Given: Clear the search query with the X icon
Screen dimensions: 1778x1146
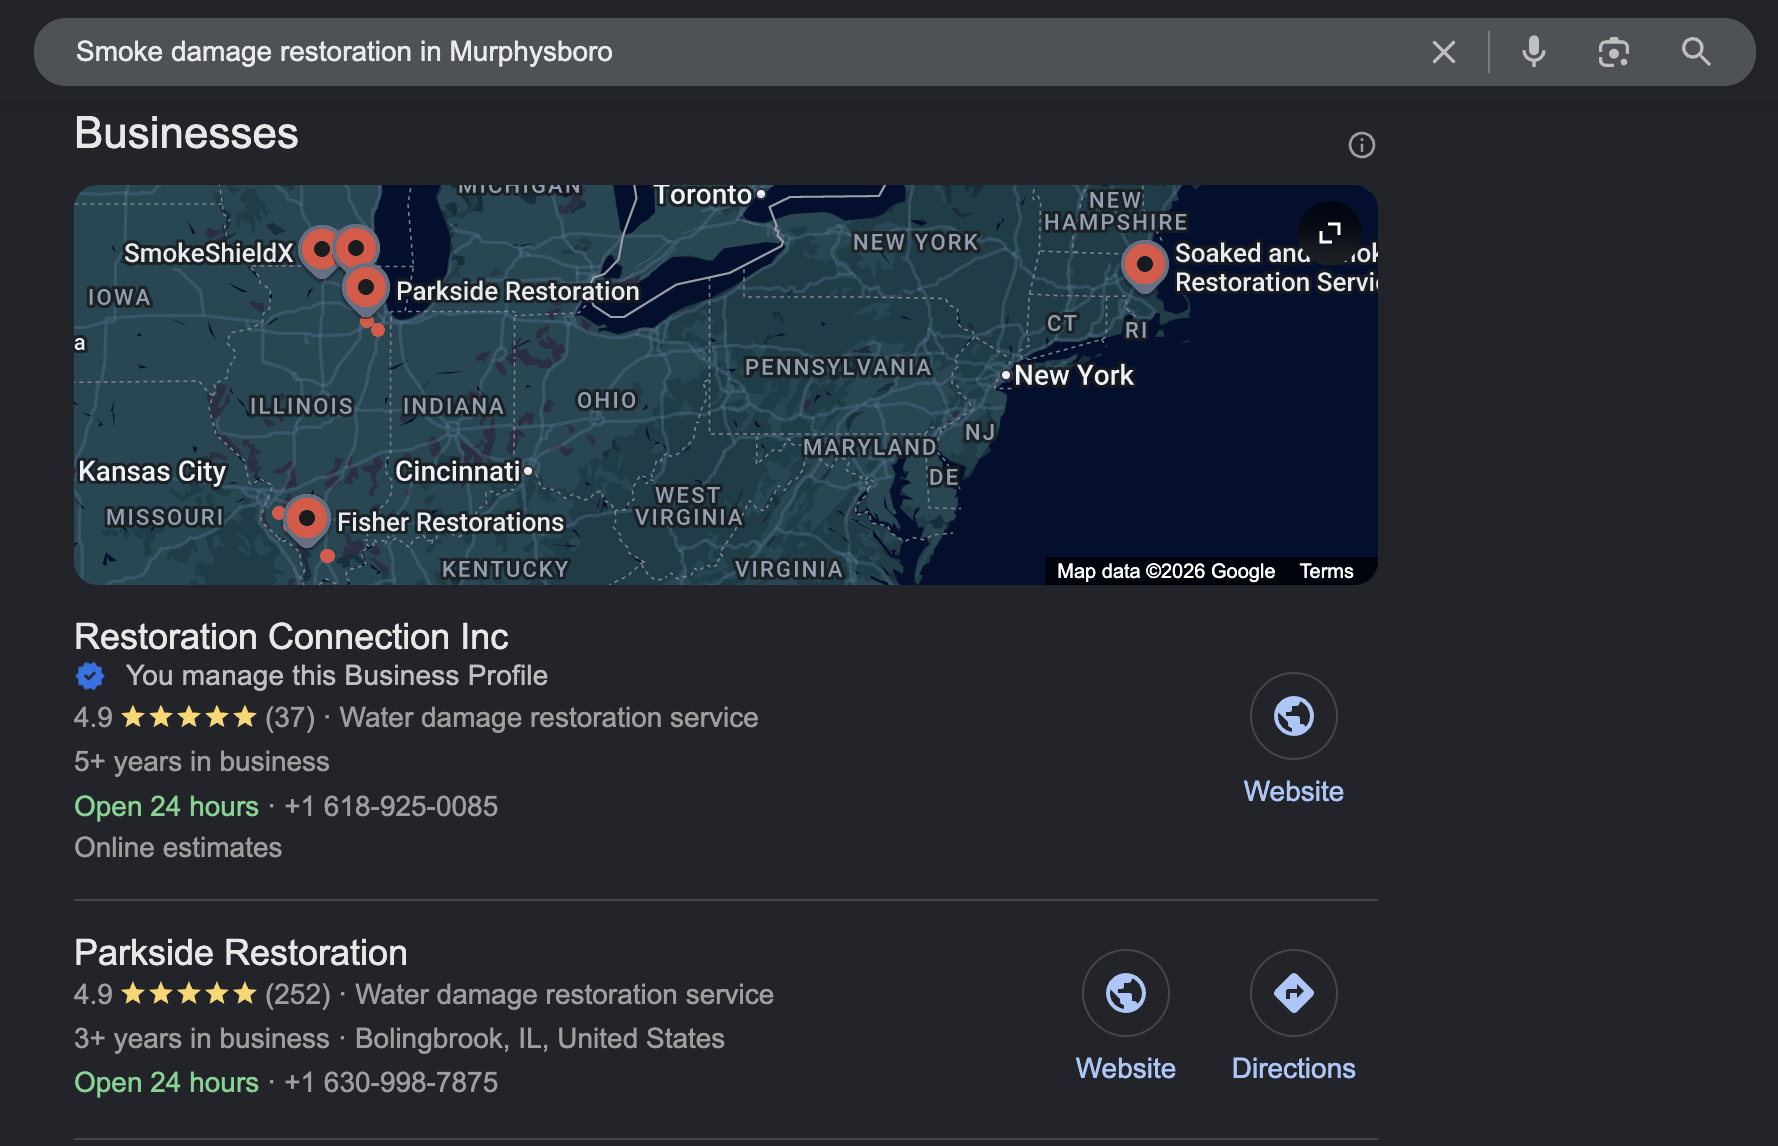Looking at the screenshot, I should (1443, 52).
